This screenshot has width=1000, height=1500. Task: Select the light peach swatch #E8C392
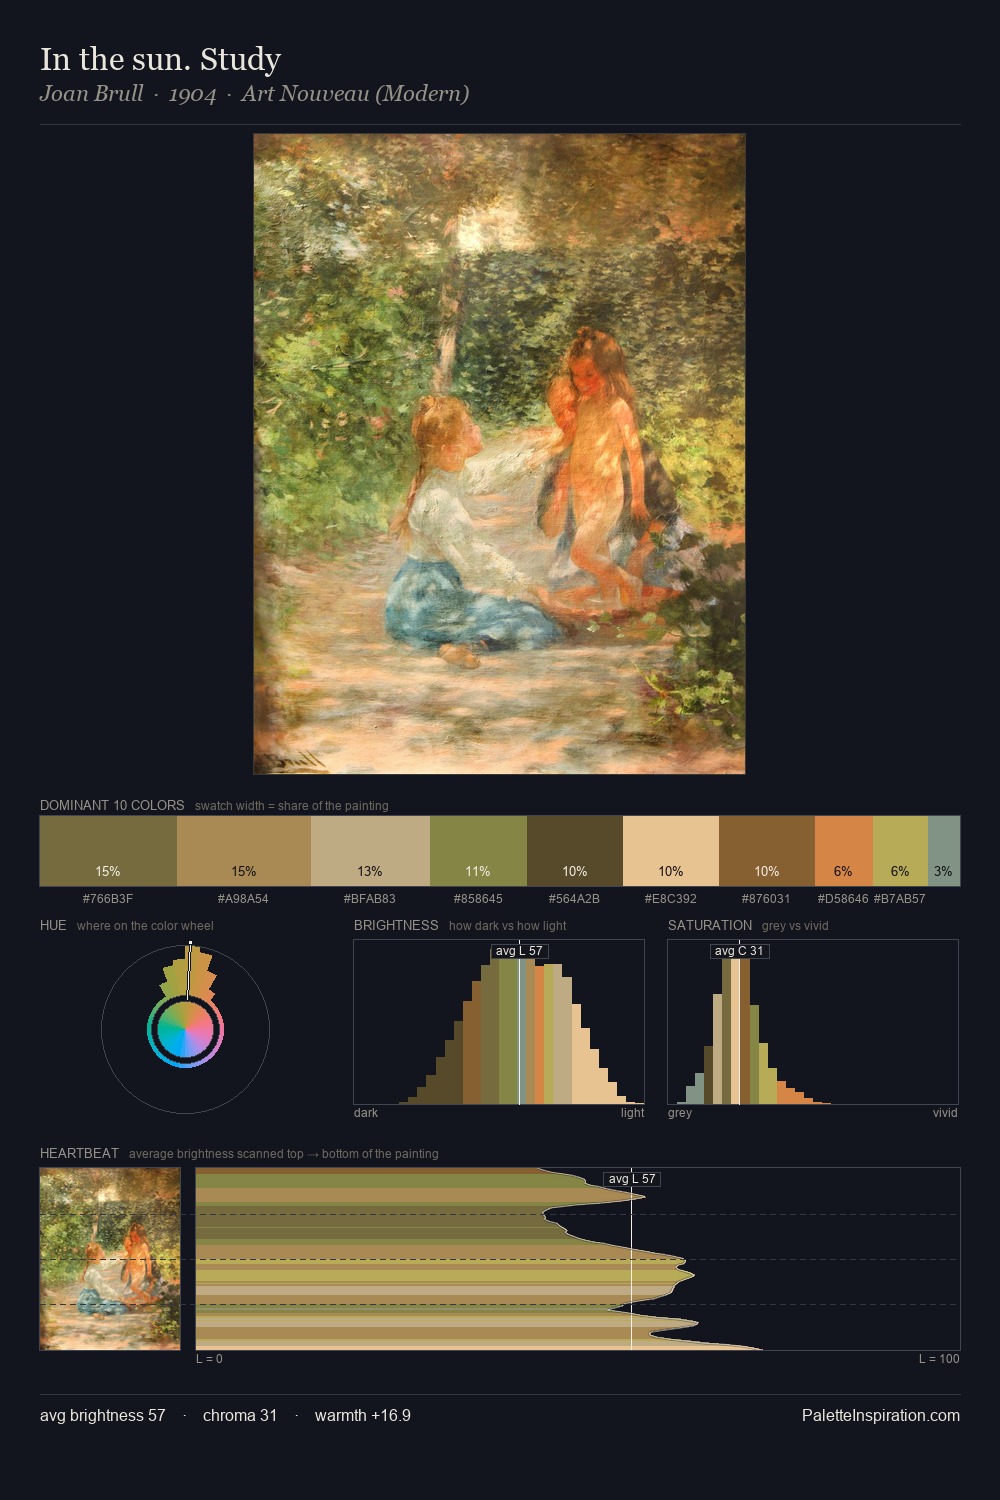coord(671,851)
